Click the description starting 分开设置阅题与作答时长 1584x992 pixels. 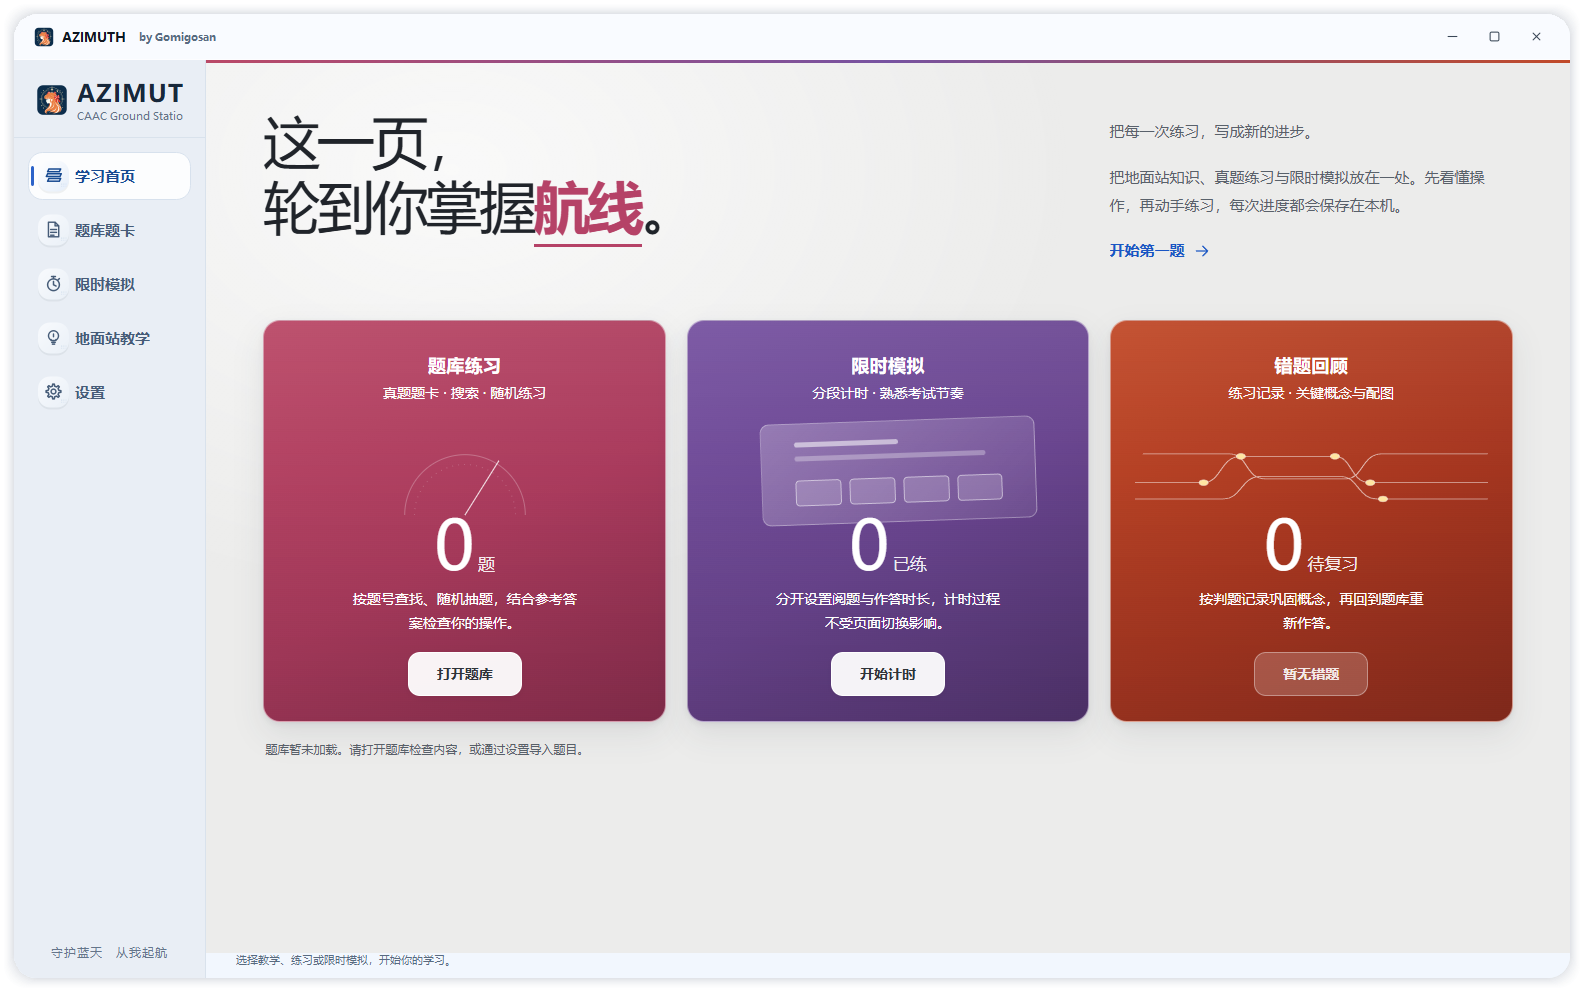pyautogui.click(x=888, y=611)
